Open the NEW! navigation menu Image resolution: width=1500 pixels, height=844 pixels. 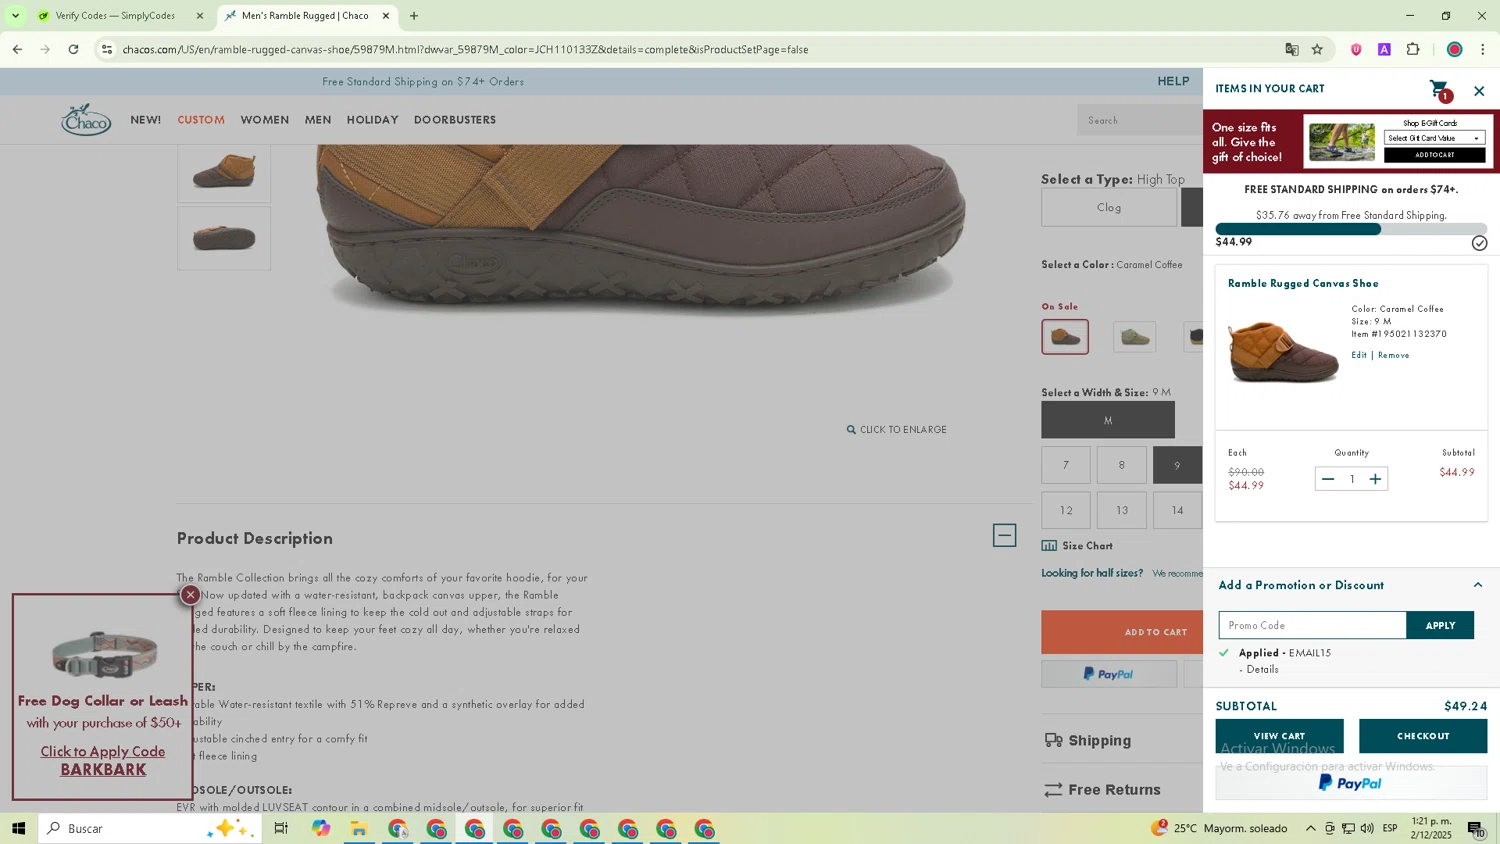pyautogui.click(x=145, y=120)
